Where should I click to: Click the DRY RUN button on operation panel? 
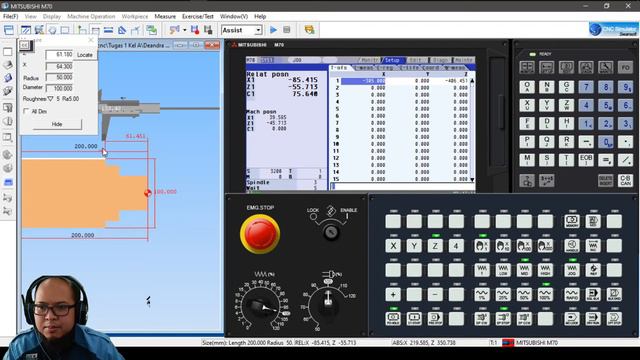[x=593, y=318]
